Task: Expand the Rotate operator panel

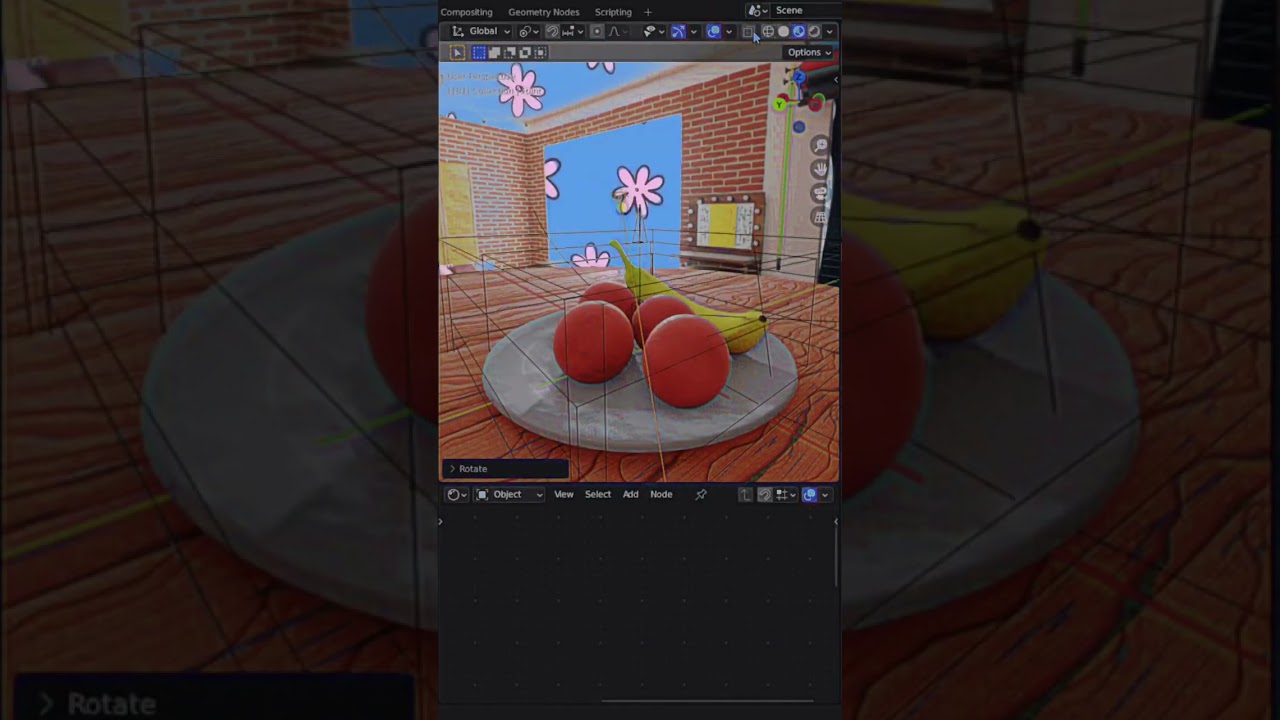Action: click(x=505, y=468)
